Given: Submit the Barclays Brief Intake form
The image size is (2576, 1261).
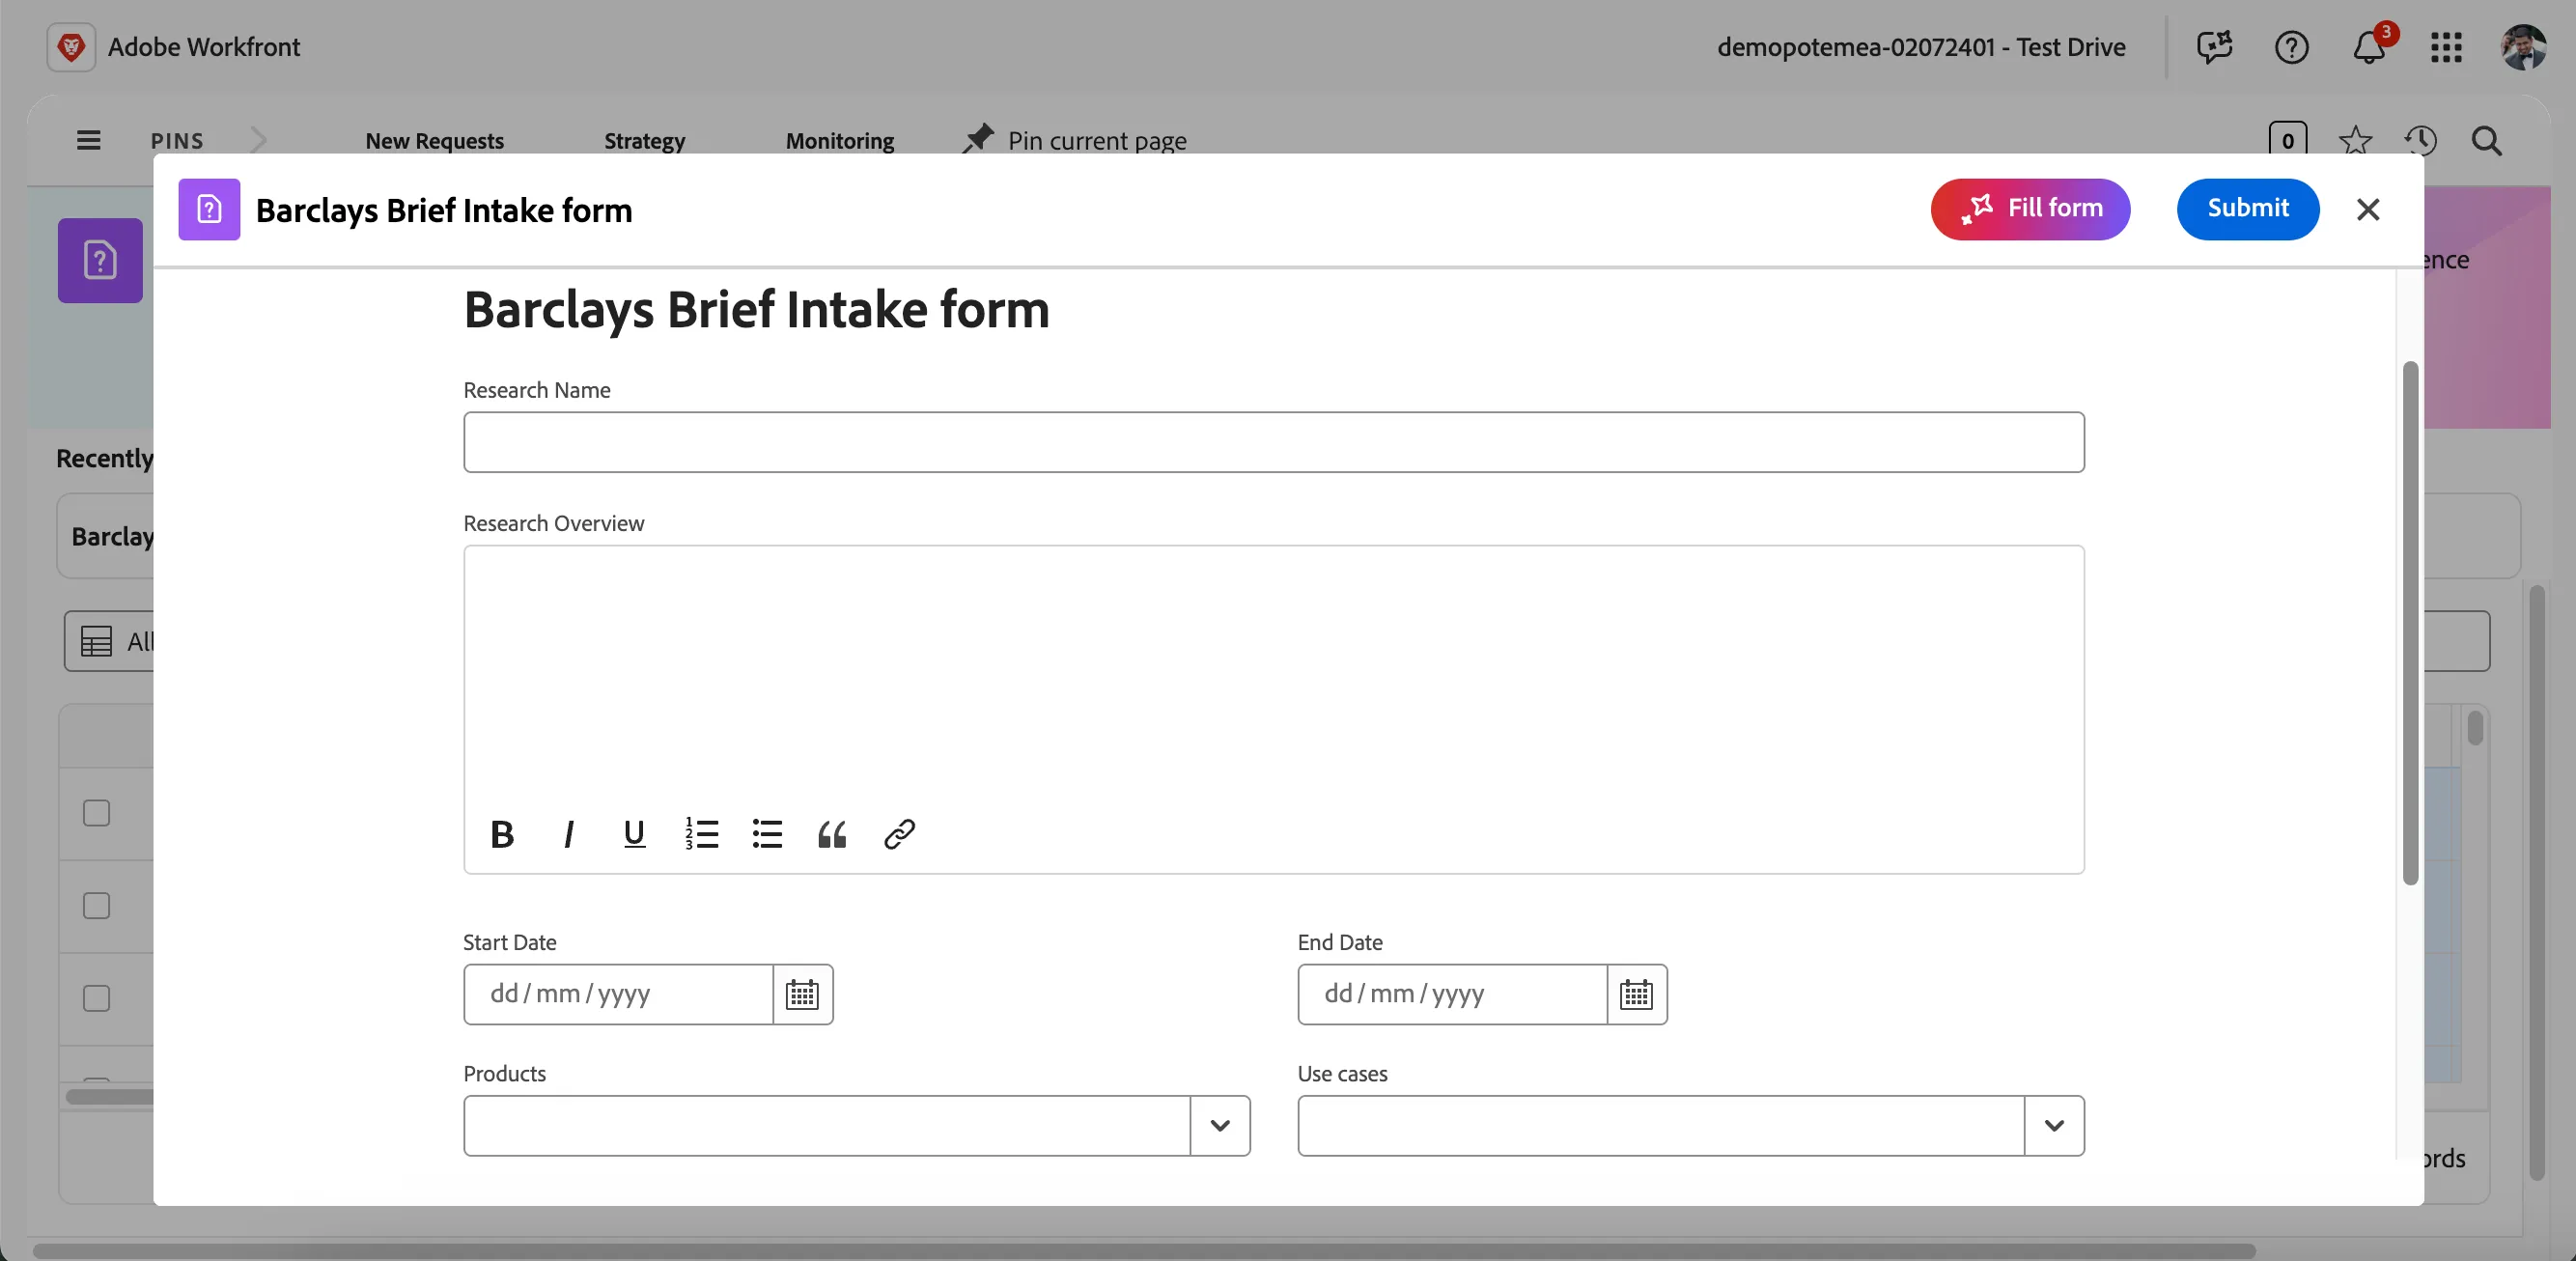Looking at the screenshot, I should point(2247,209).
